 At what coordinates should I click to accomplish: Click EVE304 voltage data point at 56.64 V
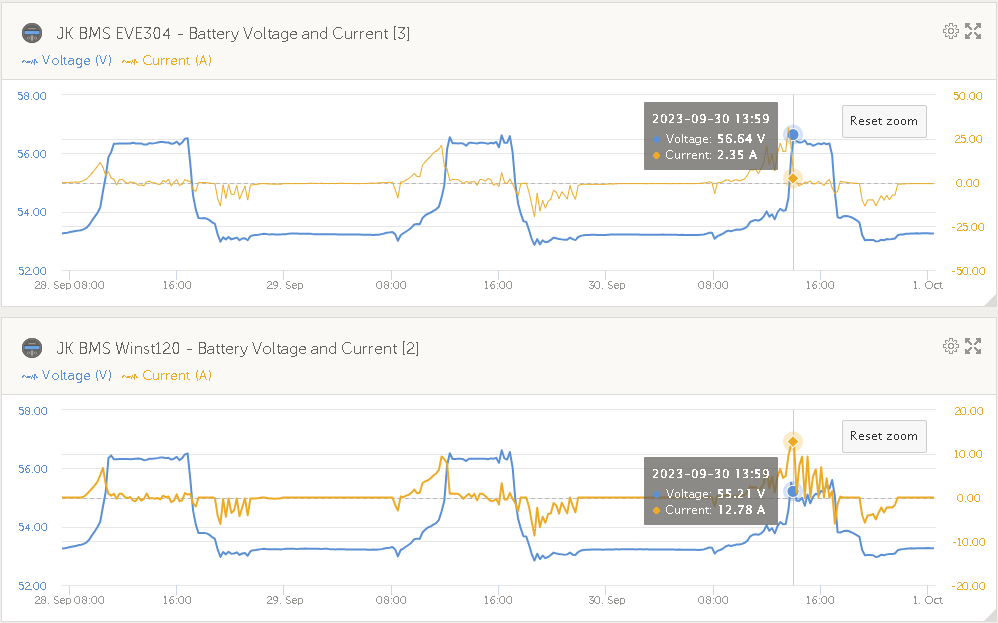793,134
